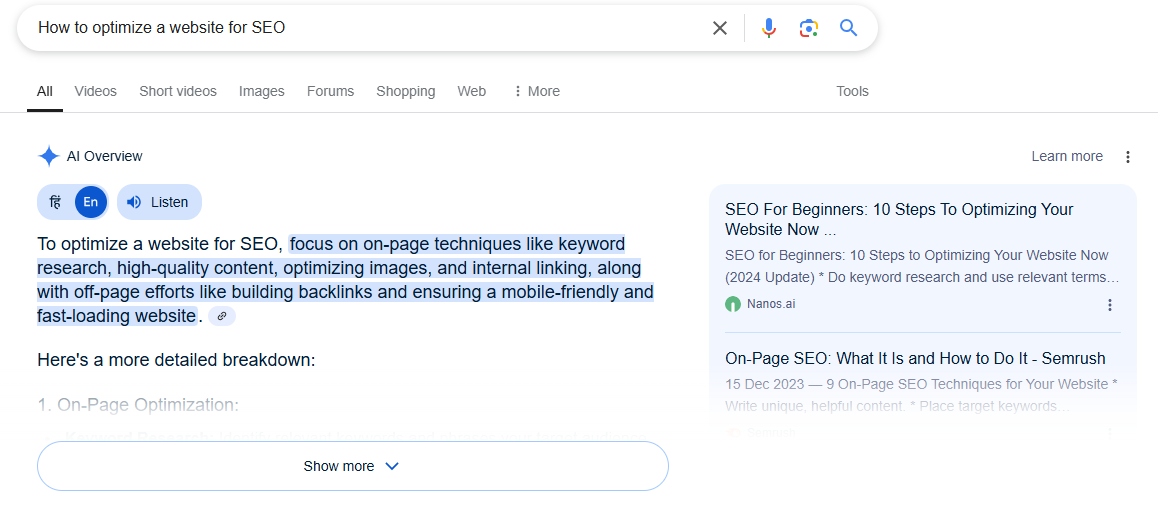The height and width of the screenshot is (508, 1158).
Task: Click the AI Overview sparkle icon
Action: click(x=48, y=156)
